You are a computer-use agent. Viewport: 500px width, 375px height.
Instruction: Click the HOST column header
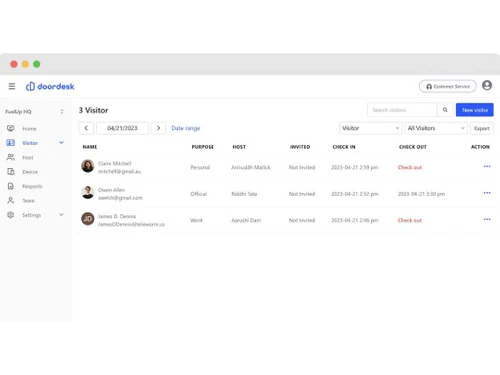pyautogui.click(x=239, y=147)
